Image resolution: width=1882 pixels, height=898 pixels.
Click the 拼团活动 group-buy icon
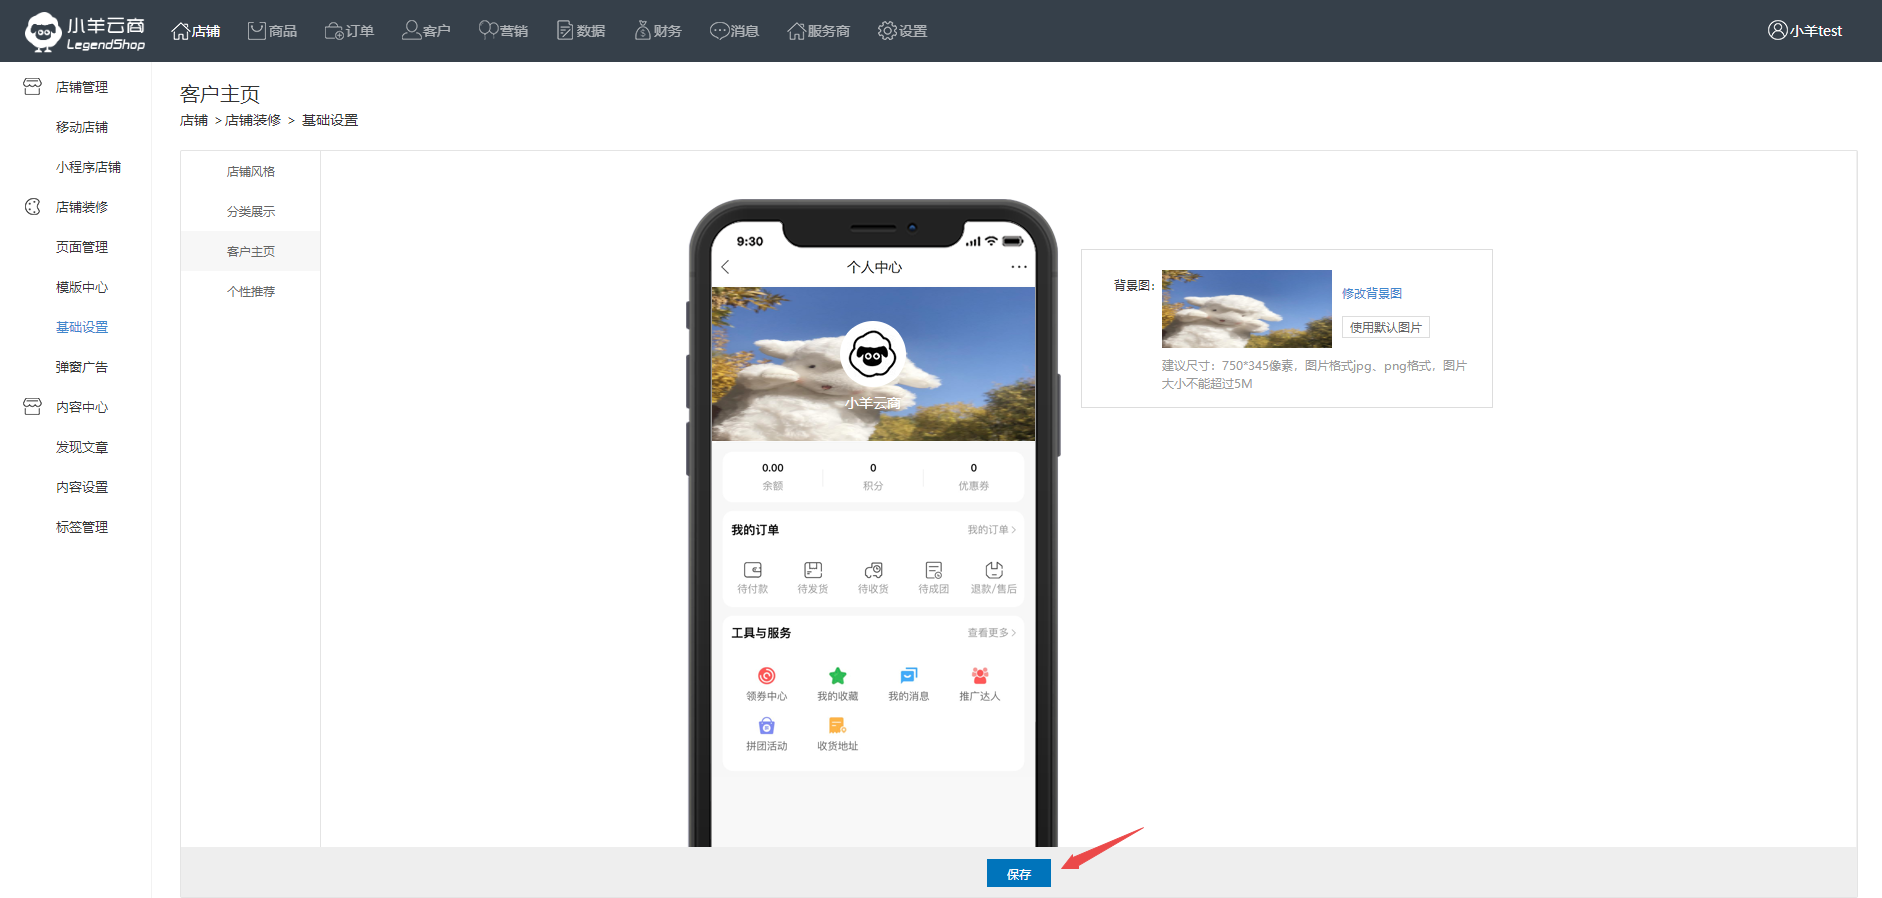point(766,726)
